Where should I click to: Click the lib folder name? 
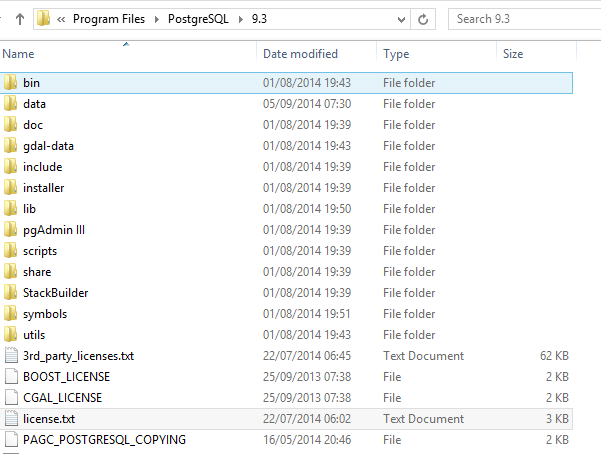click(30, 209)
